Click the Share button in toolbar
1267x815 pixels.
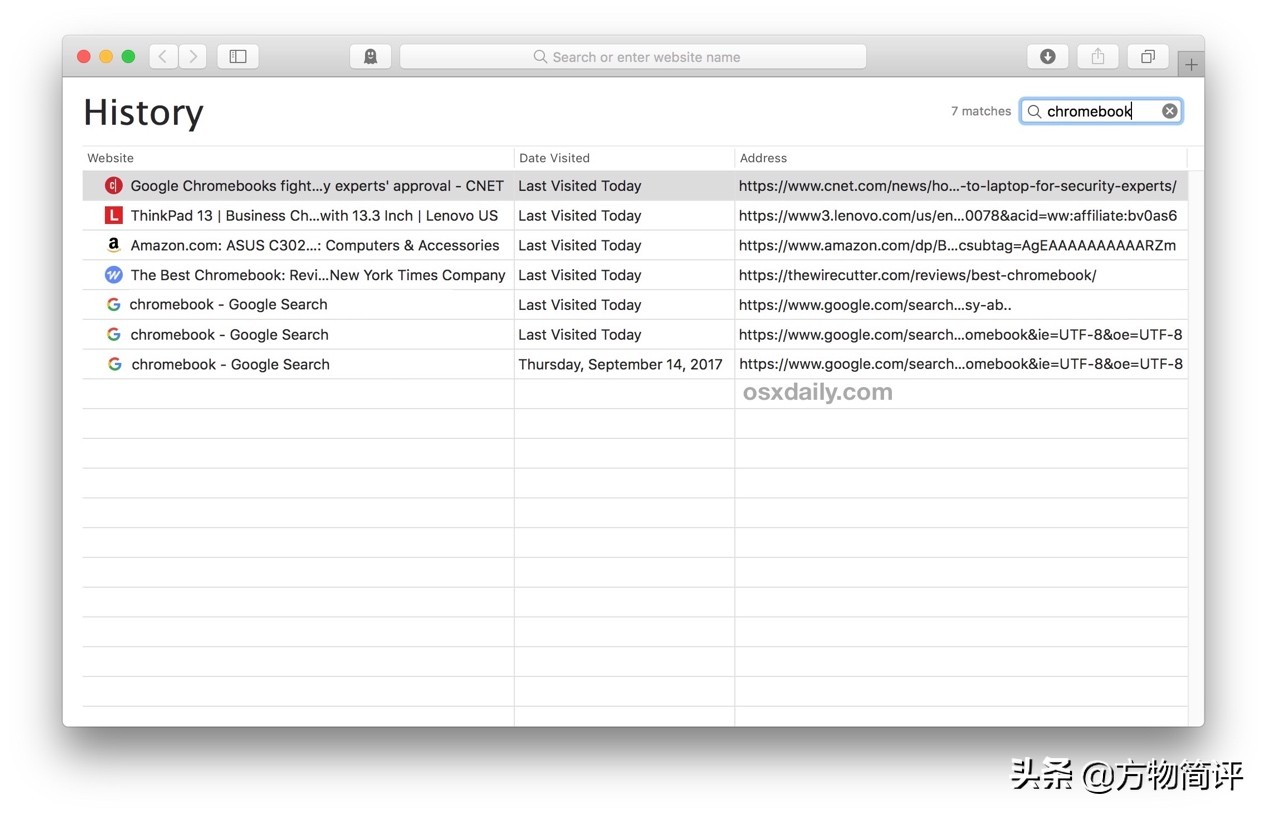1097,57
